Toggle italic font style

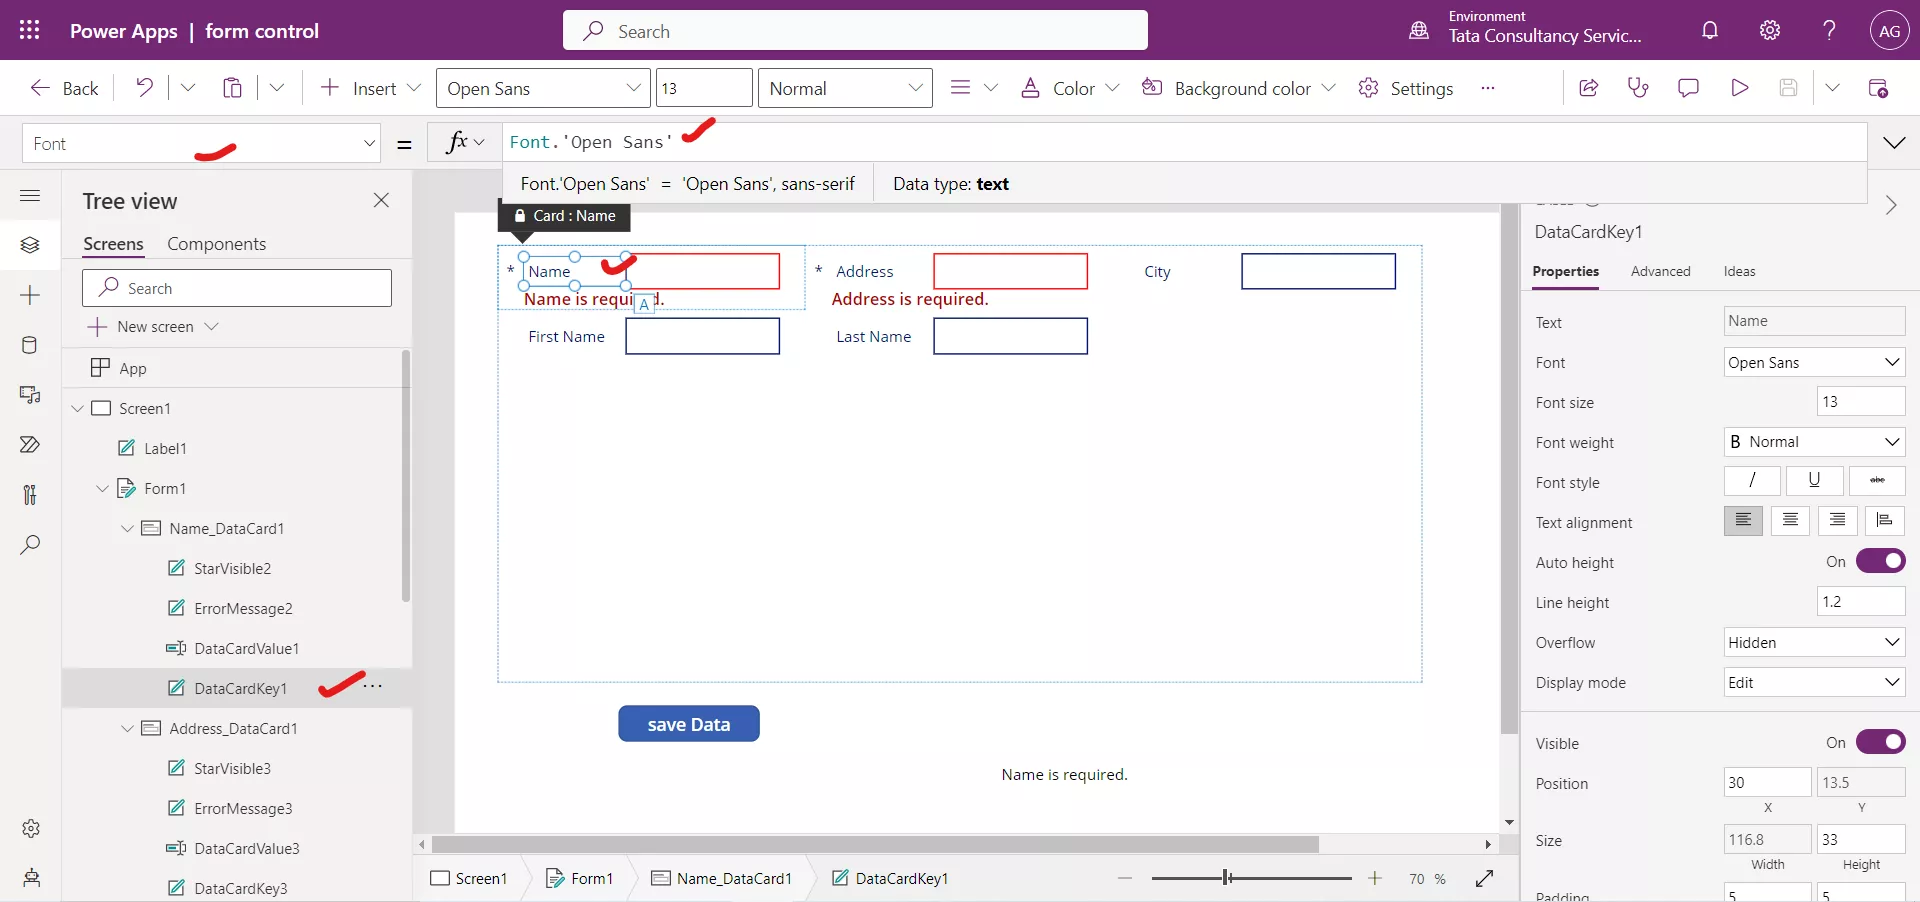point(1752,481)
